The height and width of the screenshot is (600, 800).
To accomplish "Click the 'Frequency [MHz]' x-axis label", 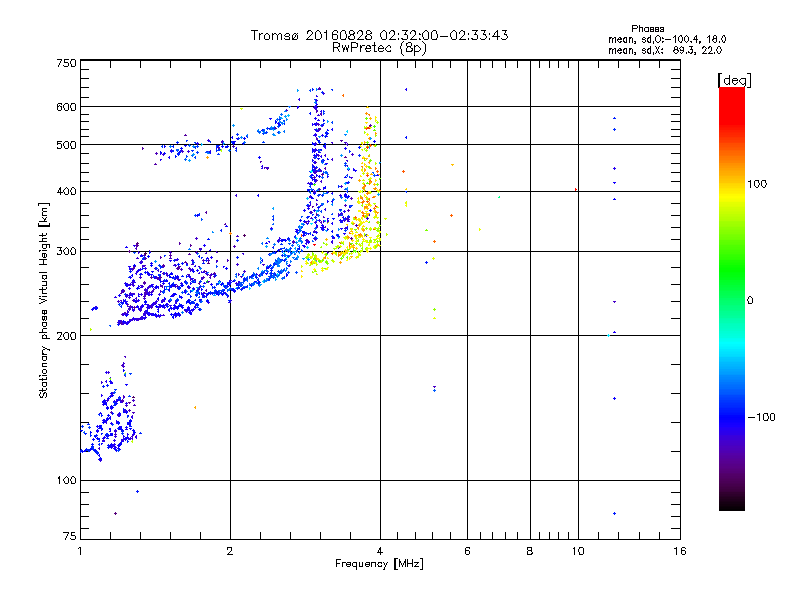I will click(x=379, y=564).
